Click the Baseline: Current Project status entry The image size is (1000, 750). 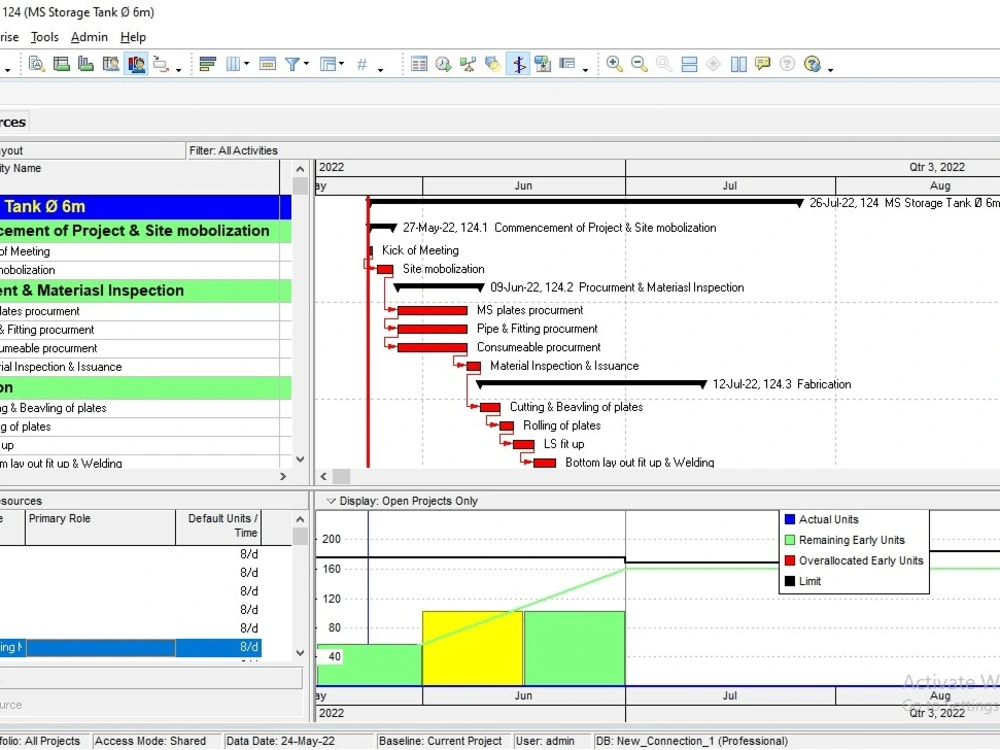click(440, 741)
